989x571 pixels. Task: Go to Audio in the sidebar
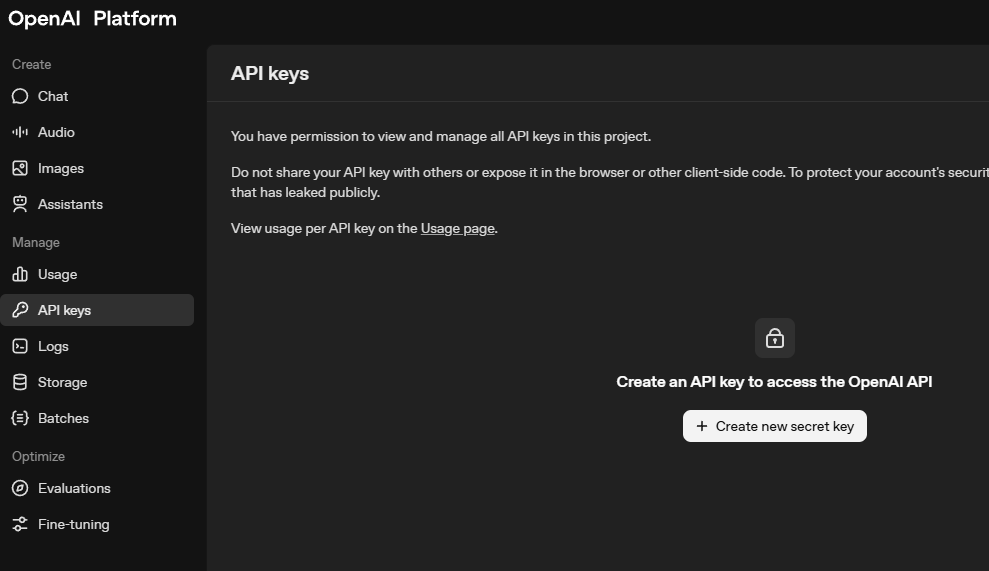(x=97, y=132)
